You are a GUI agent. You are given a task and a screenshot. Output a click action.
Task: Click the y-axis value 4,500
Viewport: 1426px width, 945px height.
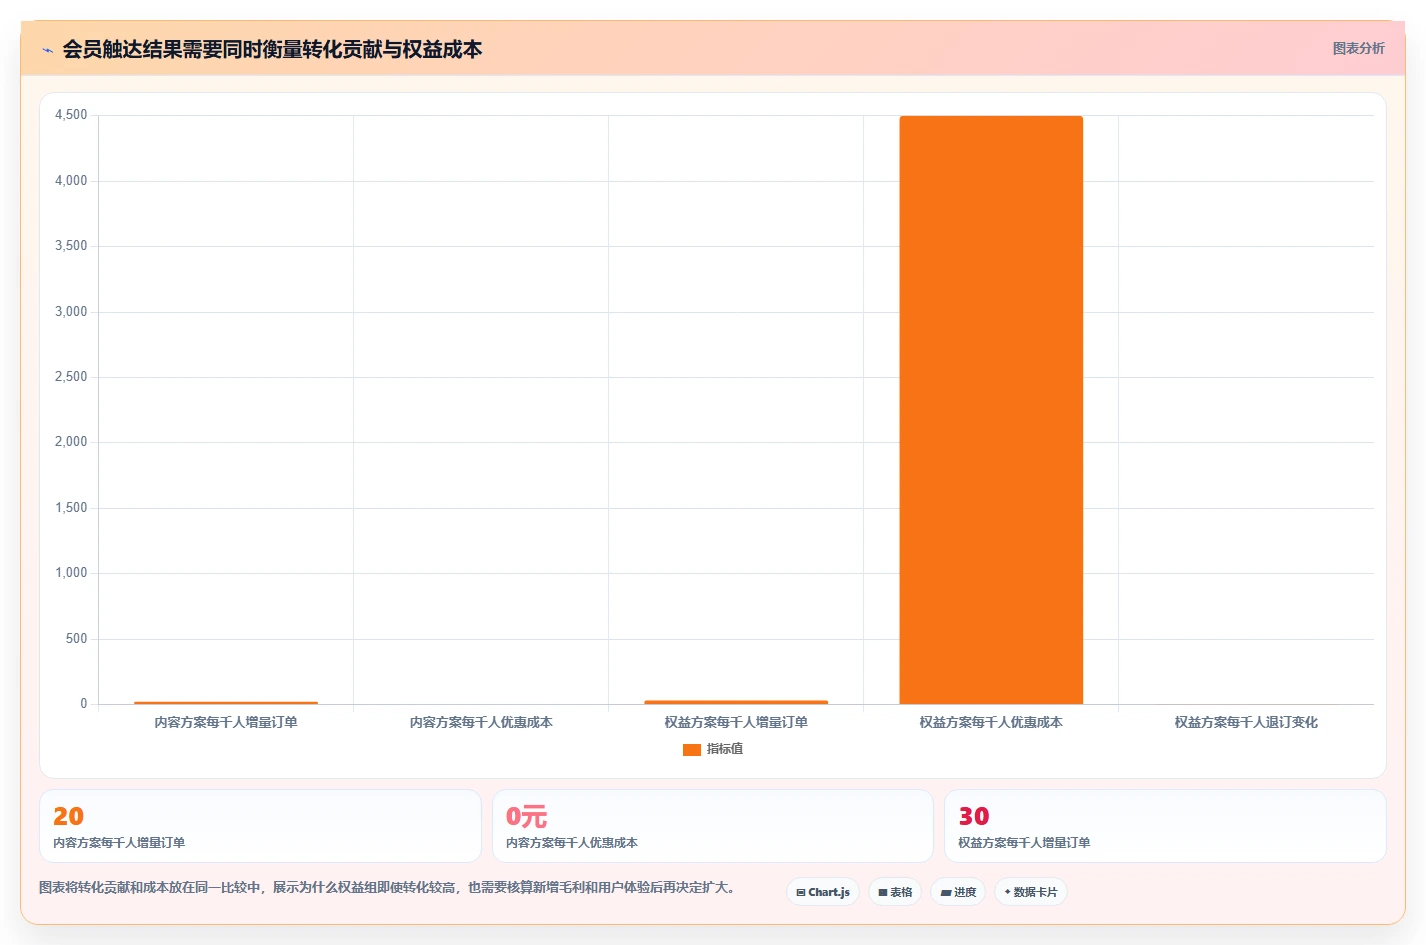[x=71, y=115]
